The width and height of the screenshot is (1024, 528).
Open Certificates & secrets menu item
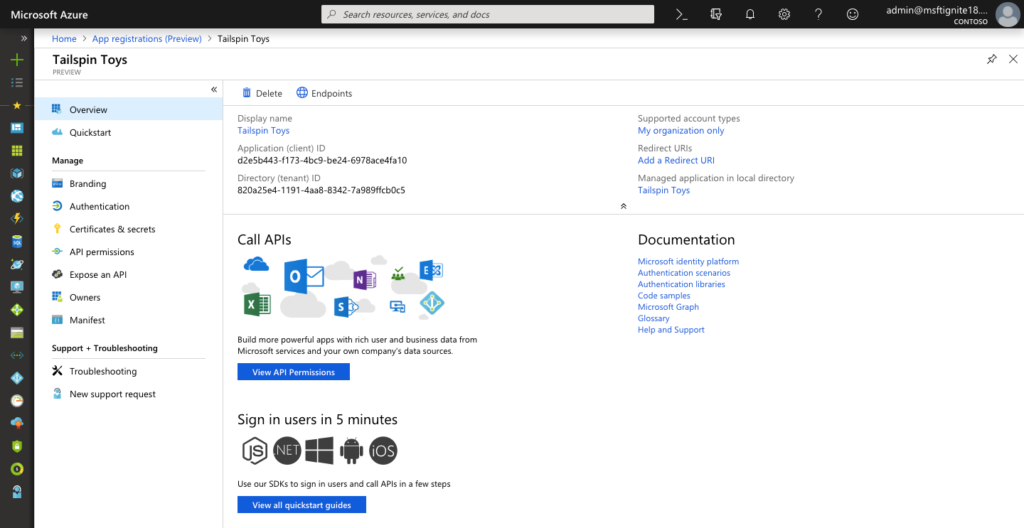[x=112, y=229]
